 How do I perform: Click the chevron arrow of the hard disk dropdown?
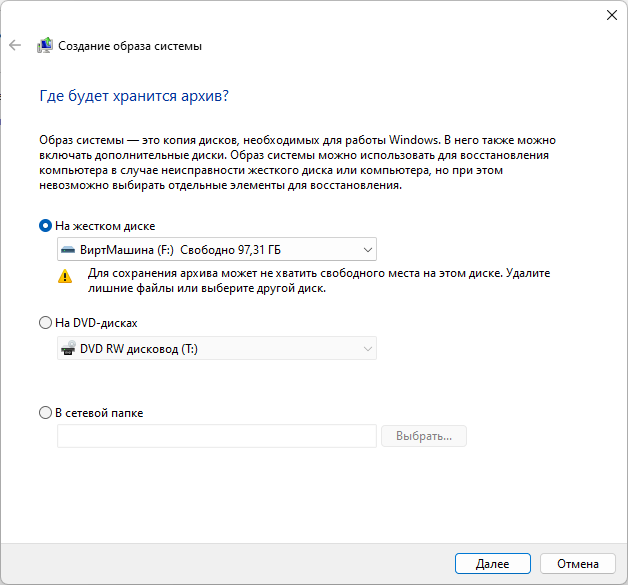[x=368, y=249]
